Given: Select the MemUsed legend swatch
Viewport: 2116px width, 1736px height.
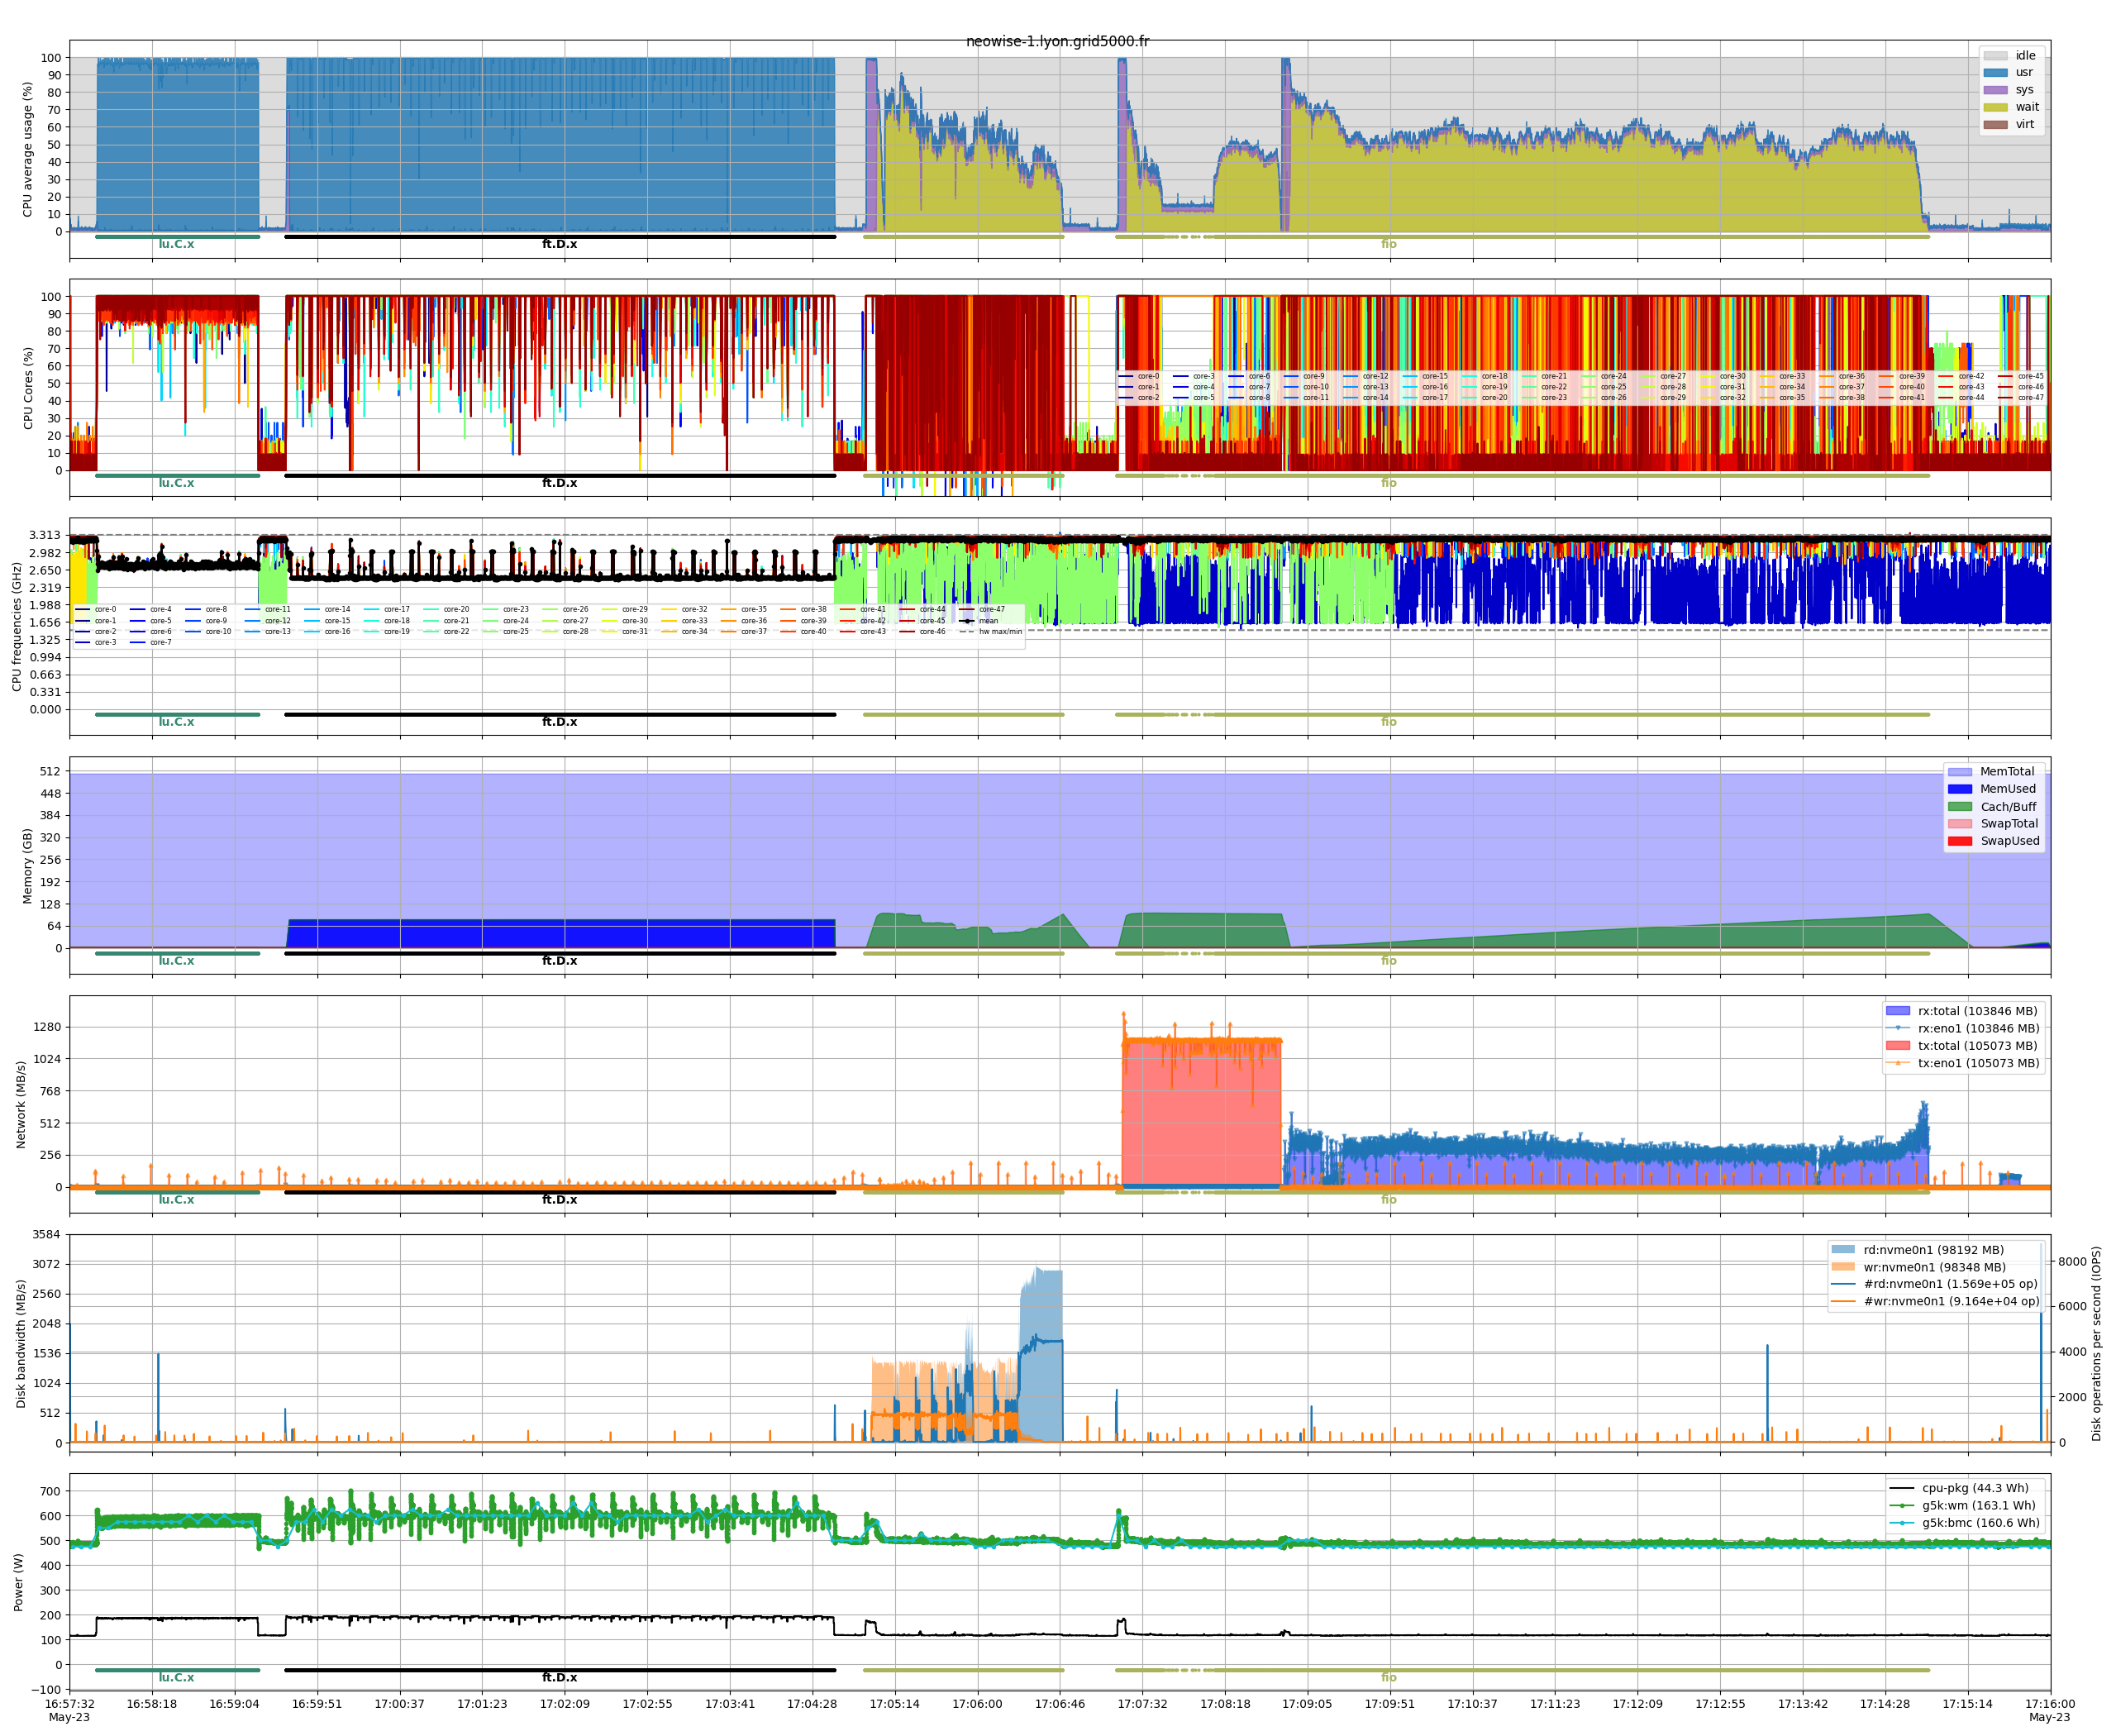Looking at the screenshot, I should [x=1960, y=789].
